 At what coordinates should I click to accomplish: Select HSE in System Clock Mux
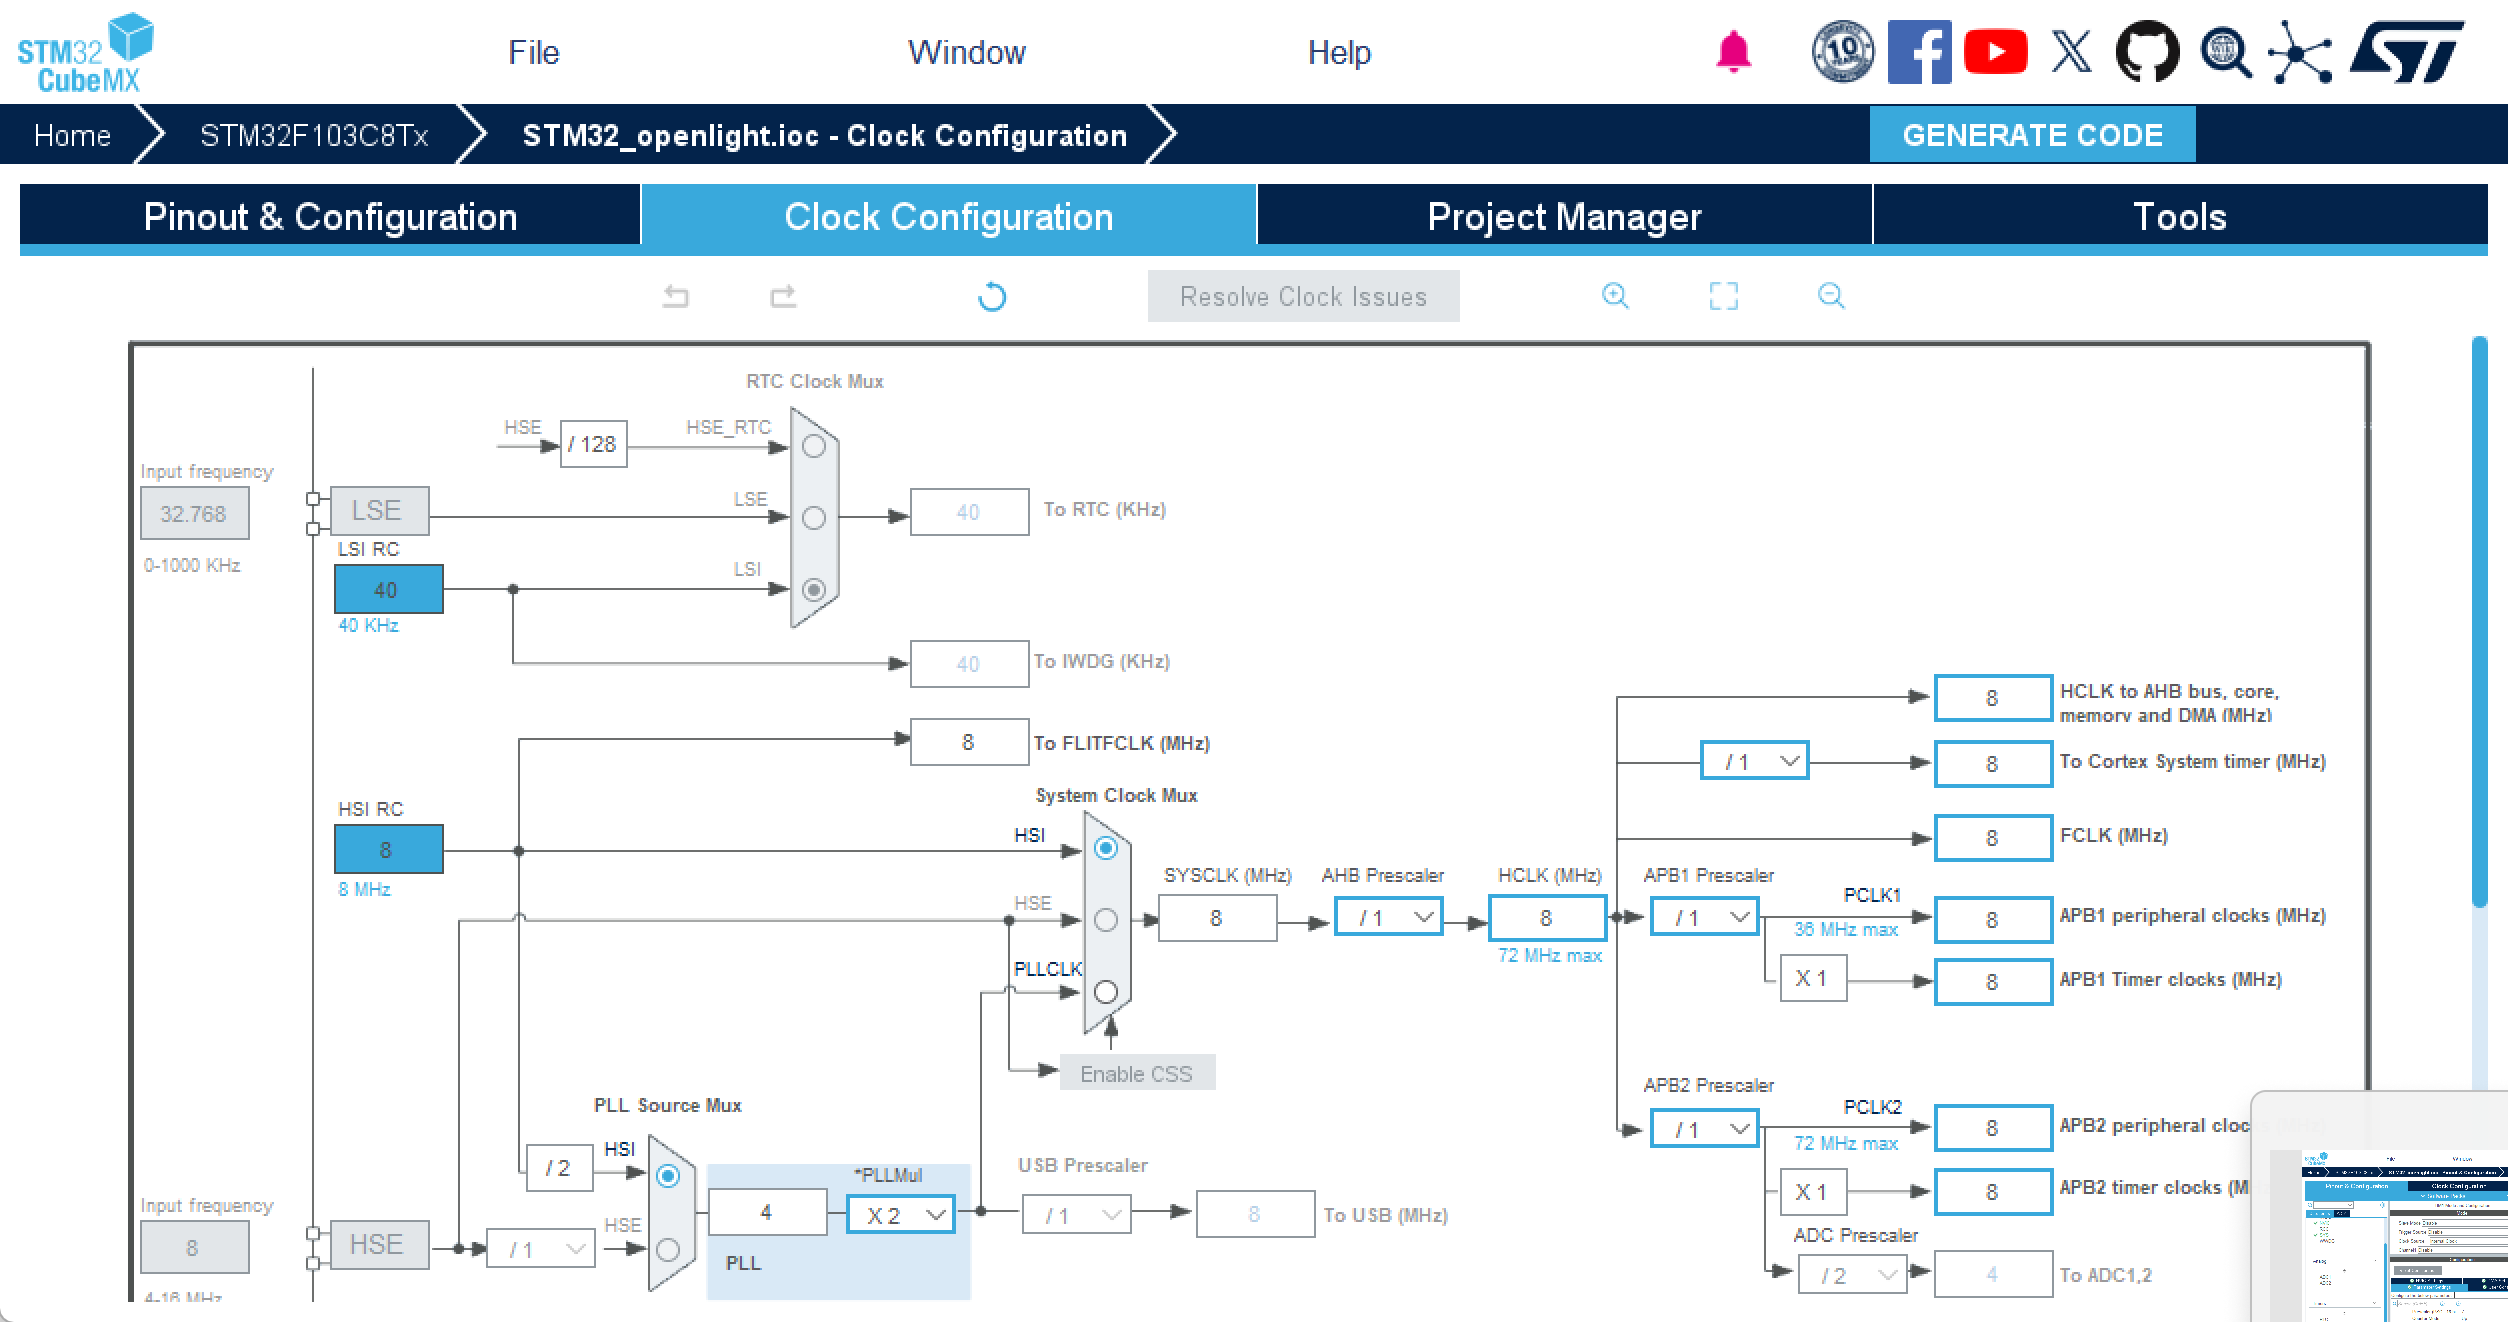1106,920
